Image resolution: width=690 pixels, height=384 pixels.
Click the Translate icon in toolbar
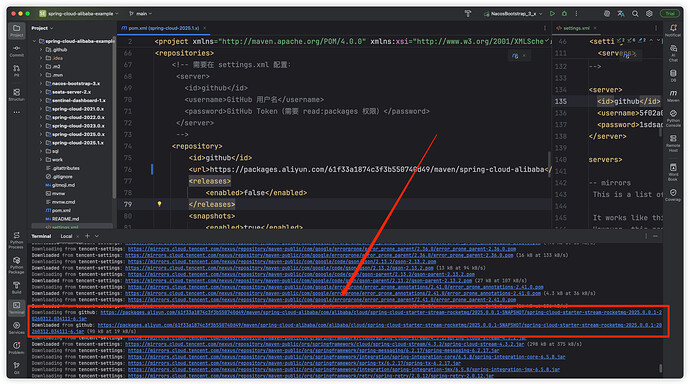(621, 14)
